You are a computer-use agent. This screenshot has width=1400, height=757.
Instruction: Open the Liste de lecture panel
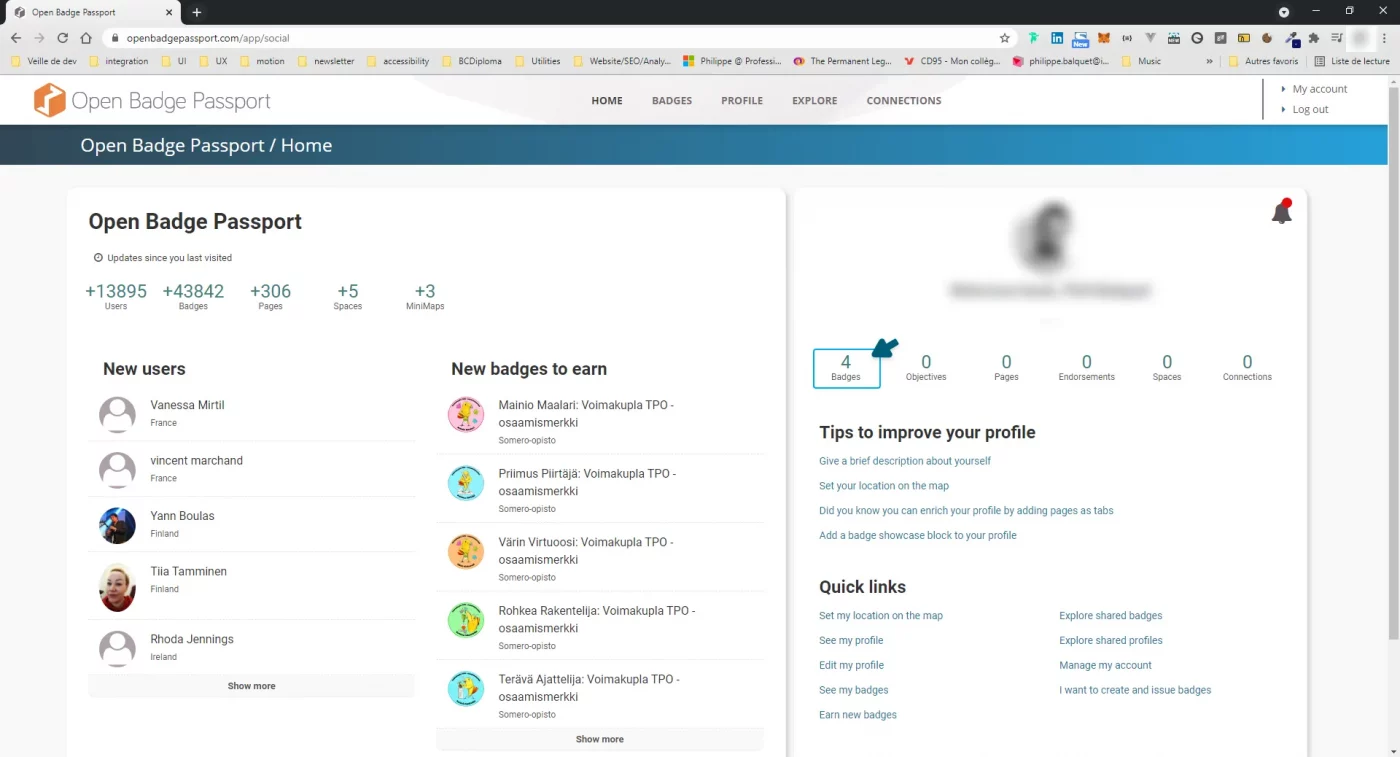[1352, 61]
